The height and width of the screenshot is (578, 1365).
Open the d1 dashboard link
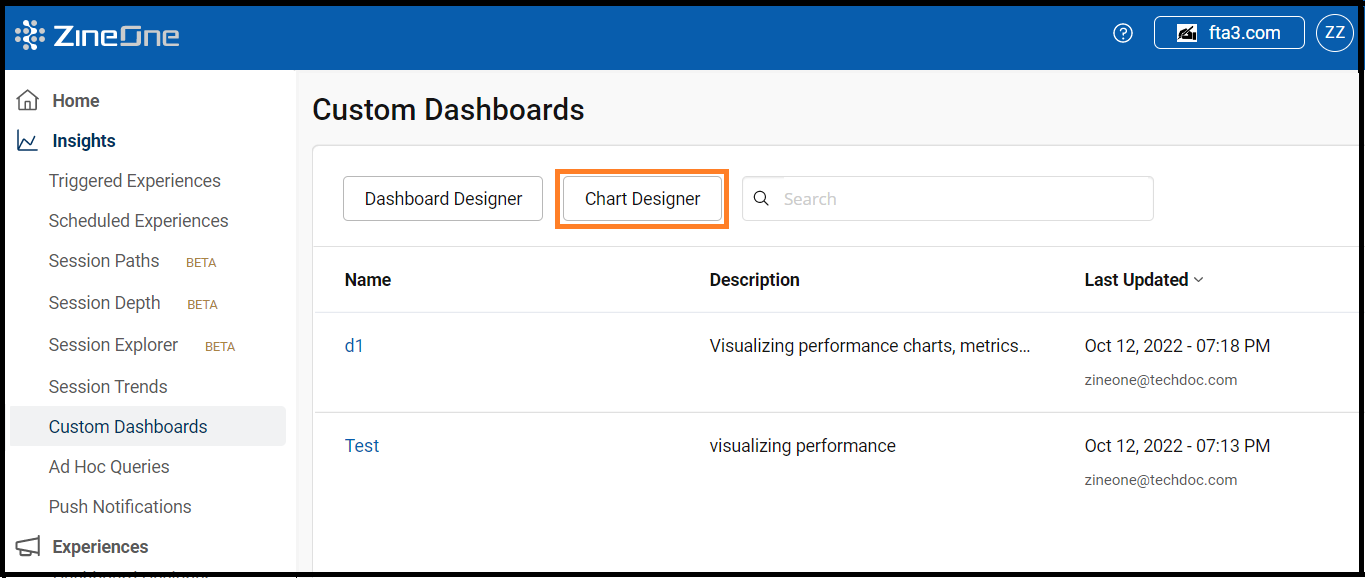[x=355, y=345]
